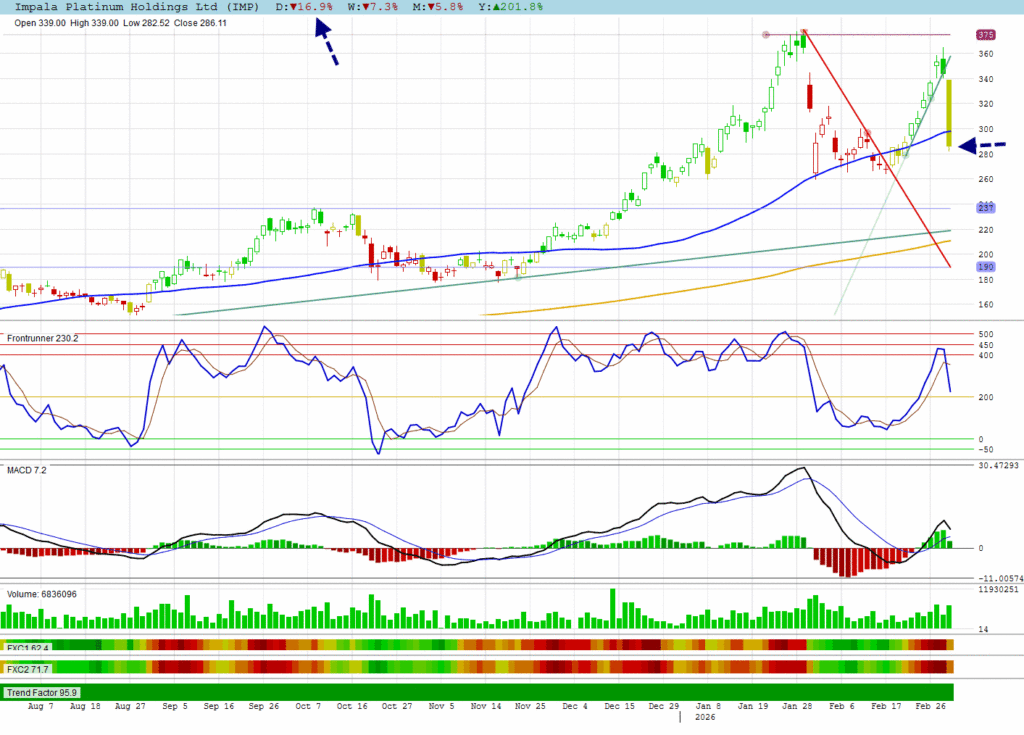1024x735 pixels.
Task: Select the large yellow latest candlestick
Action: [948, 114]
